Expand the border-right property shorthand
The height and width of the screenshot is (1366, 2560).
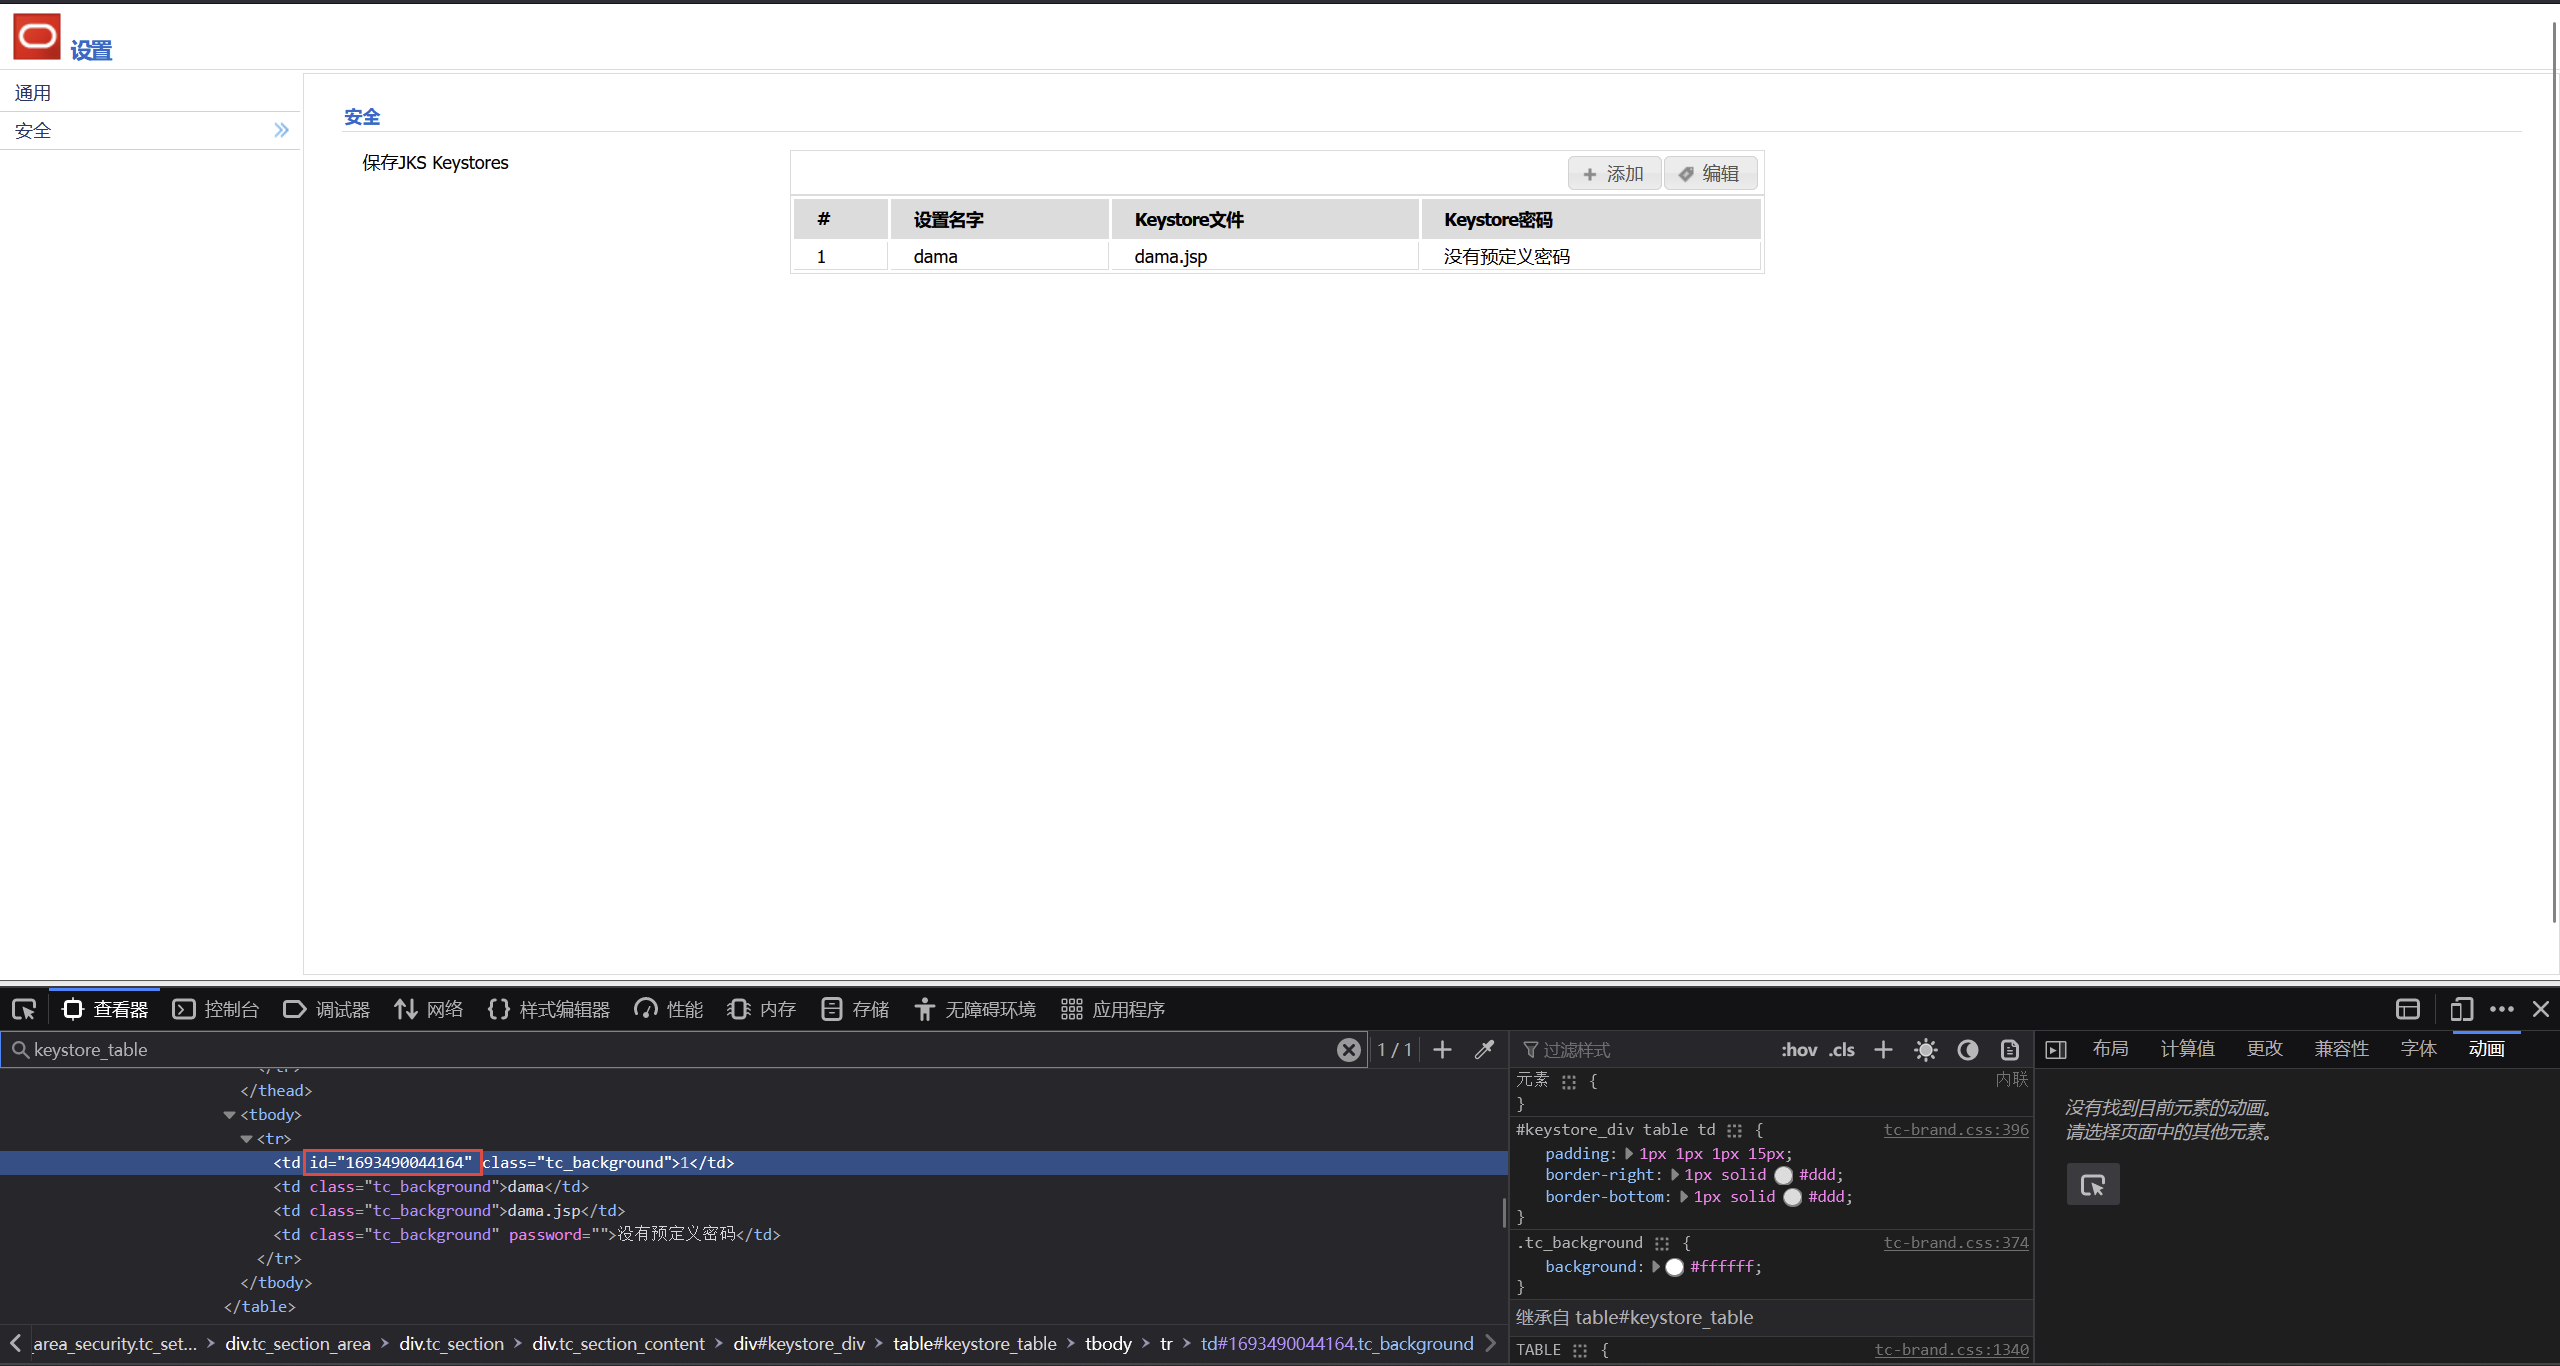pyautogui.click(x=1675, y=1175)
